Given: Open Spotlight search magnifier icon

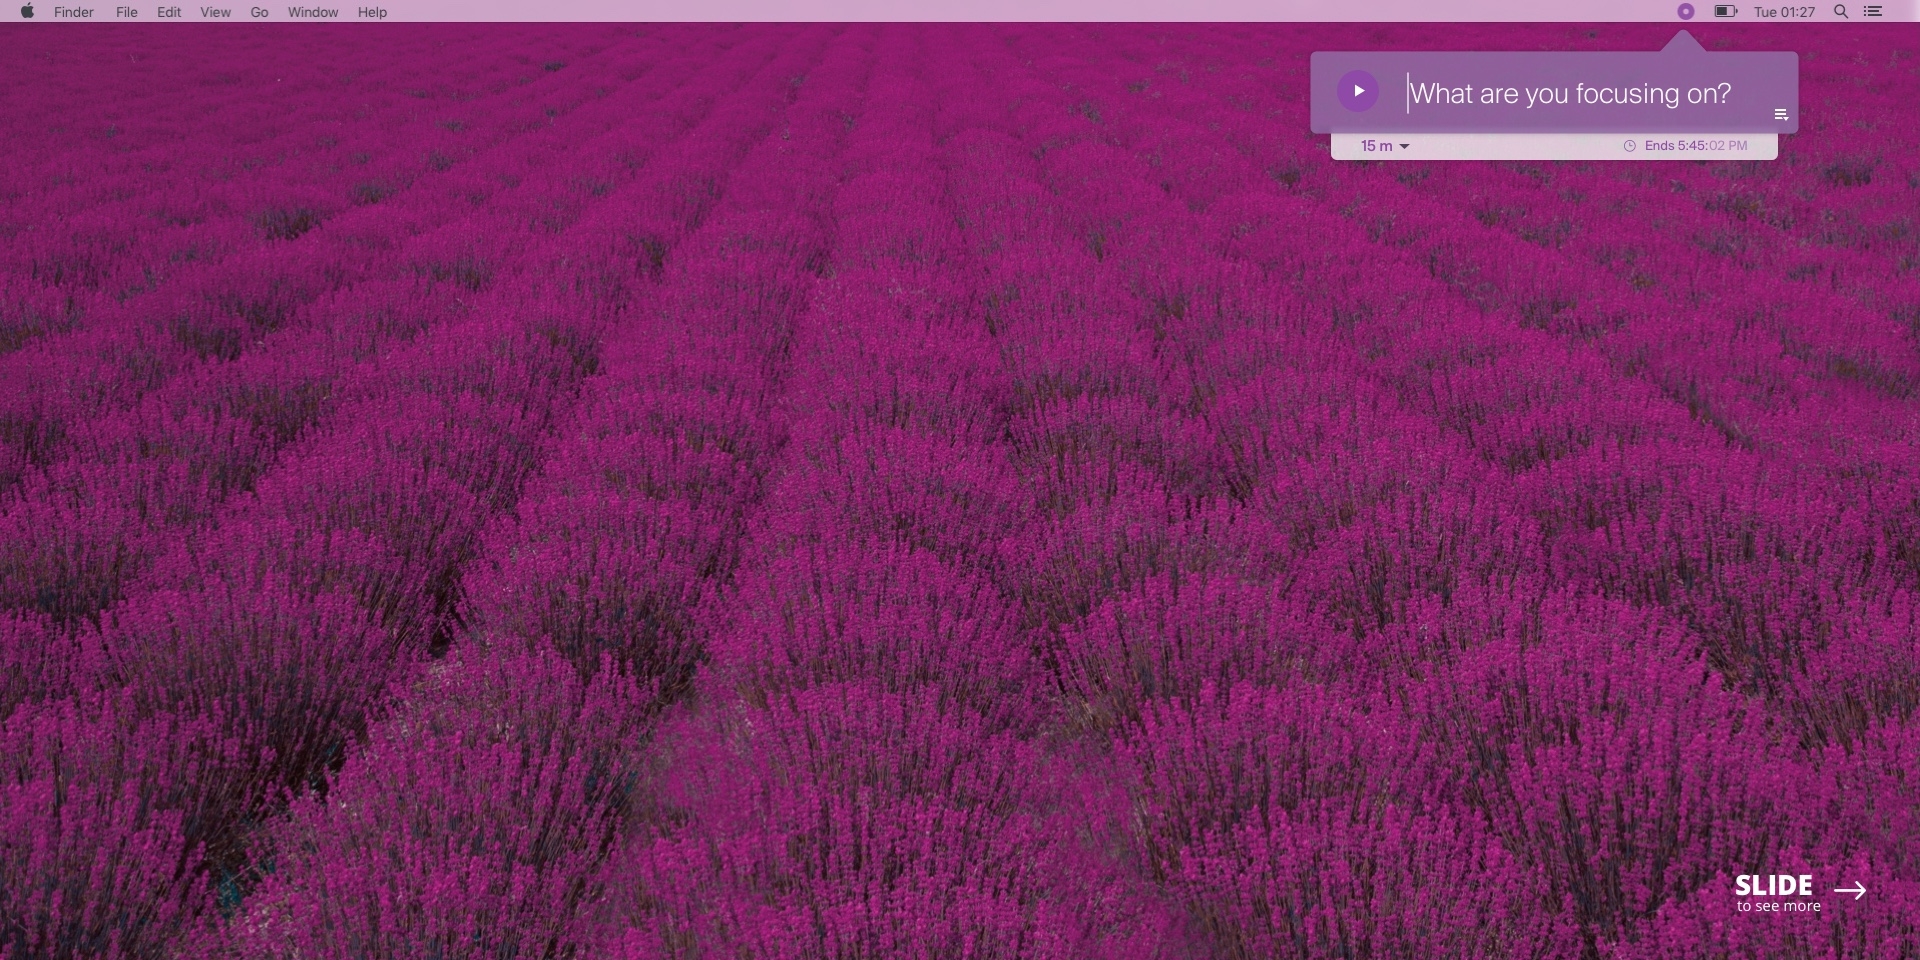Looking at the screenshot, I should tap(1841, 12).
